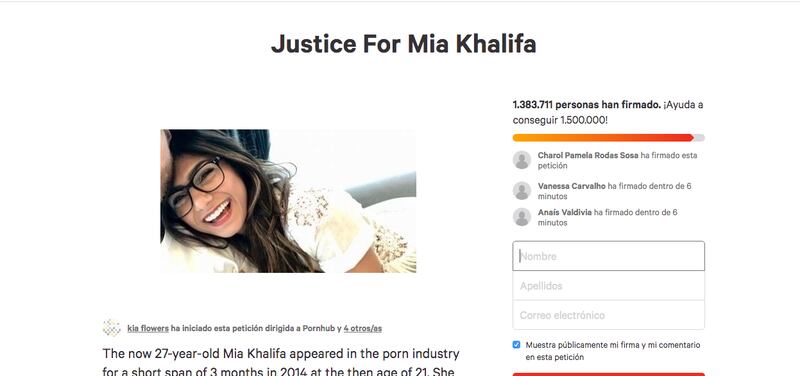Click the Vanessa Carvalho signer name
800x376 pixels.
(571, 186)
